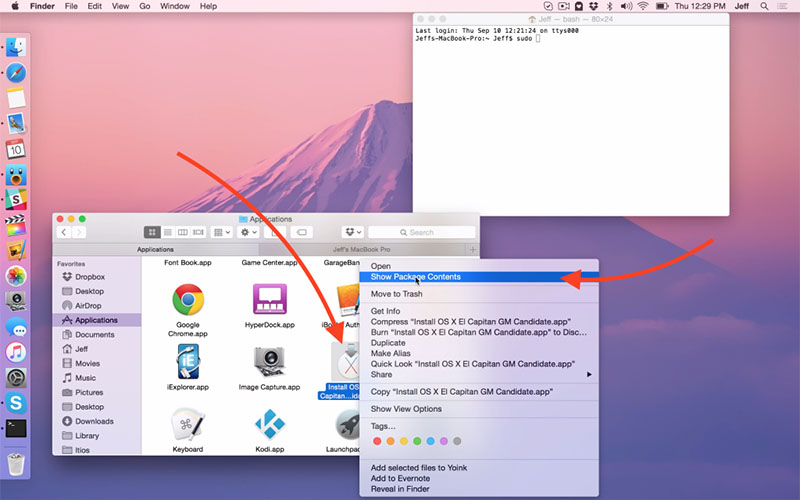This screenshot has width=800, height=500.
Task: Select Font Book.app label
Action: pyautogui.click(x=188, y=263)
